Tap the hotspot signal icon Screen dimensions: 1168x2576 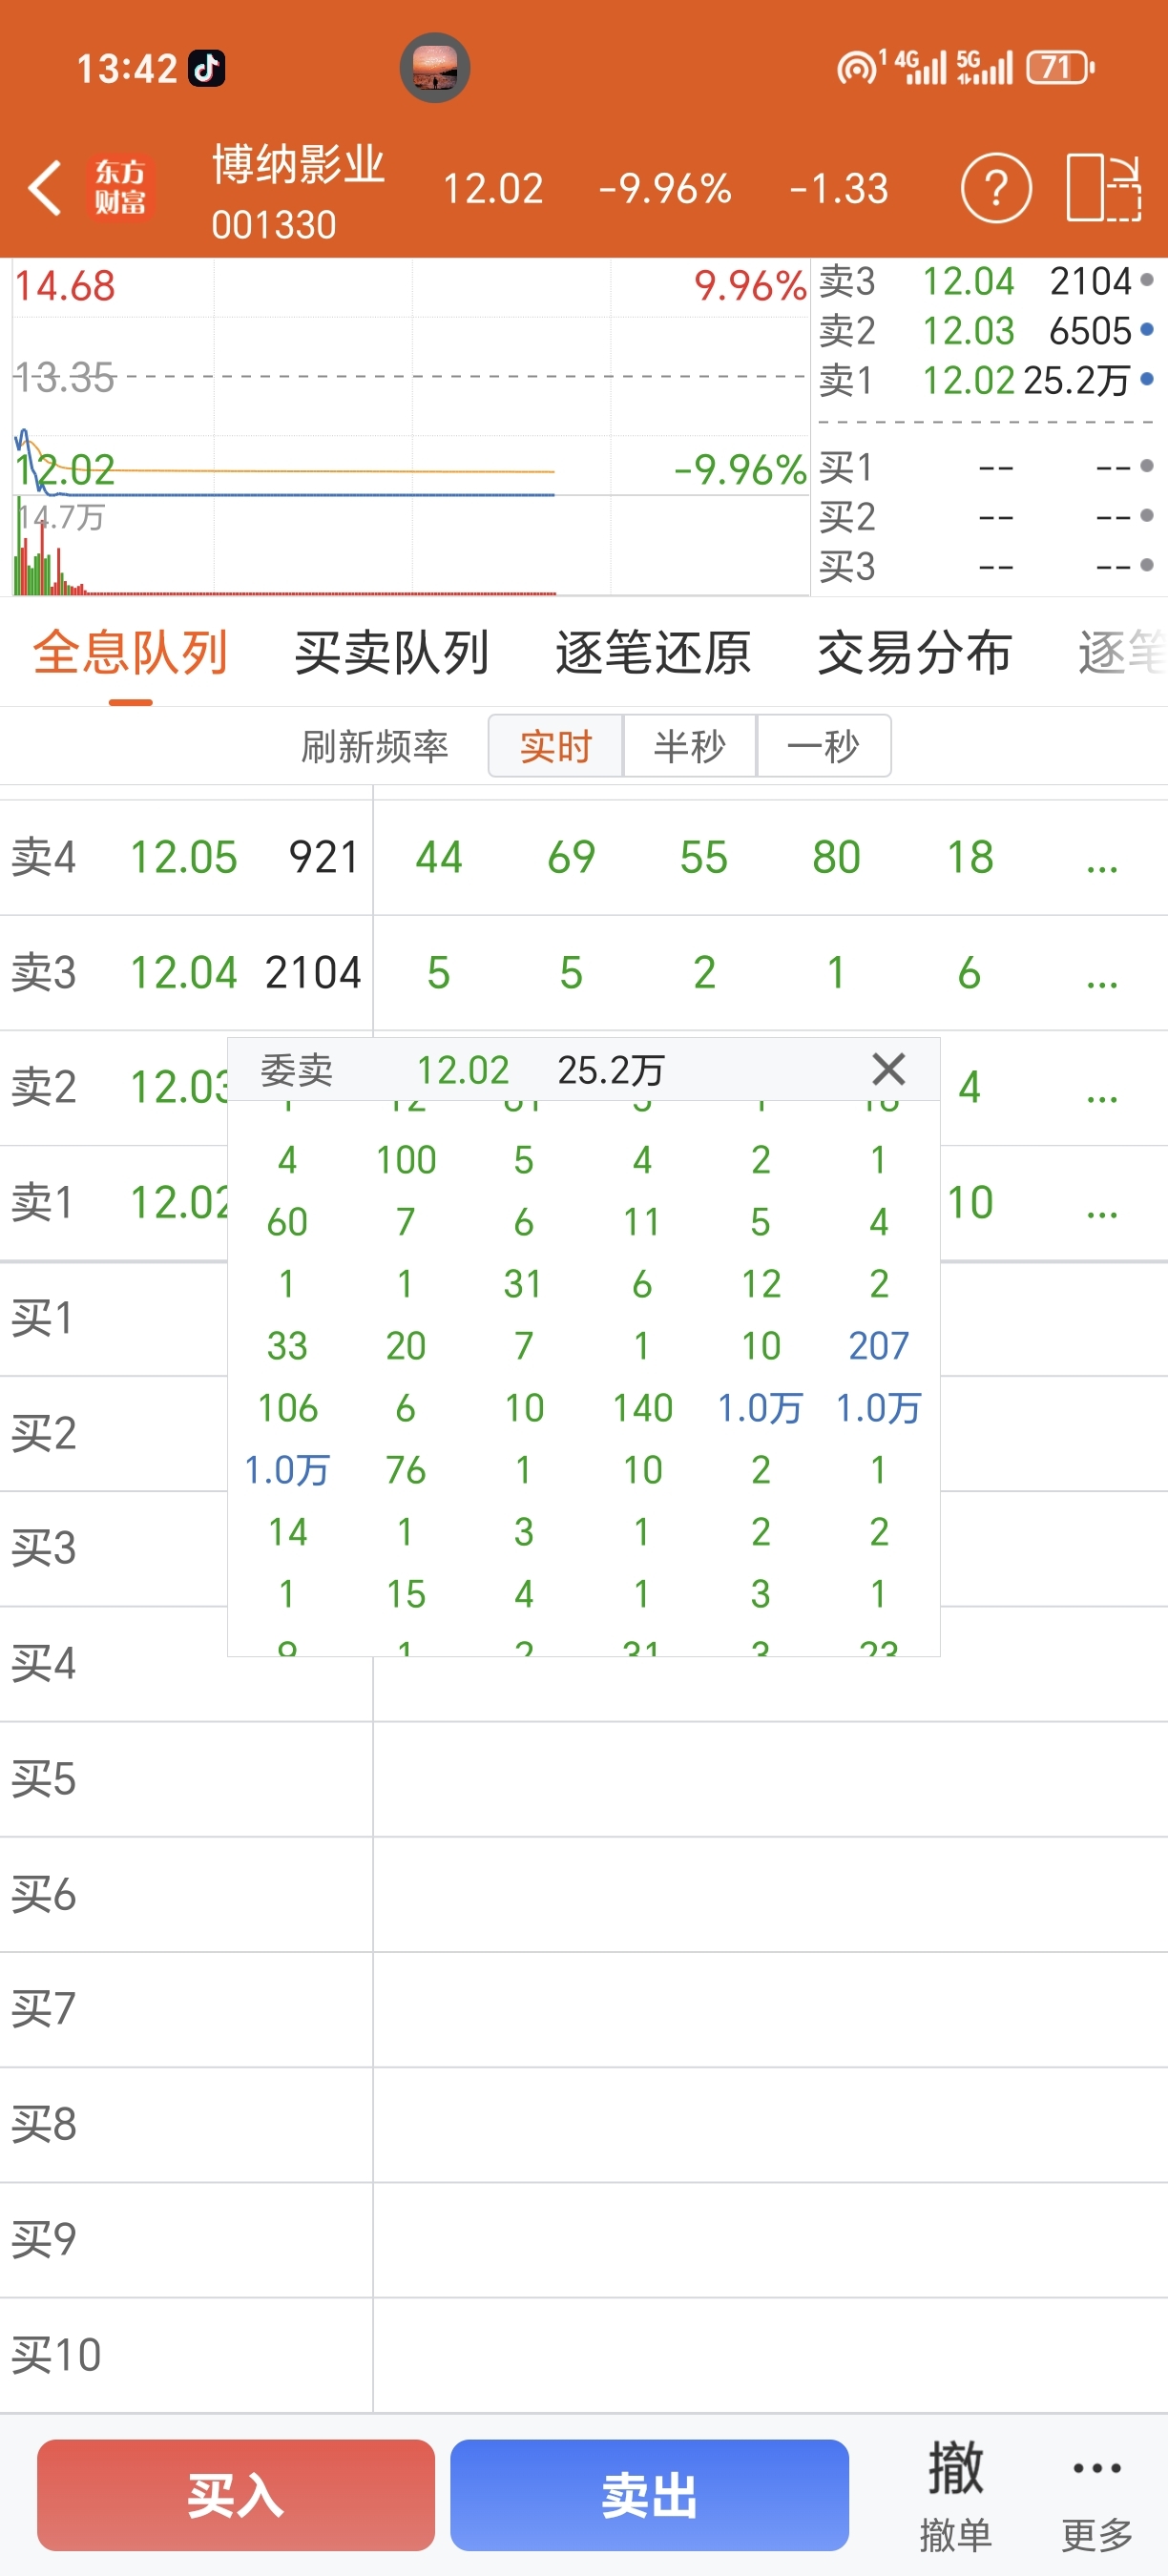(x=856, y=68)
